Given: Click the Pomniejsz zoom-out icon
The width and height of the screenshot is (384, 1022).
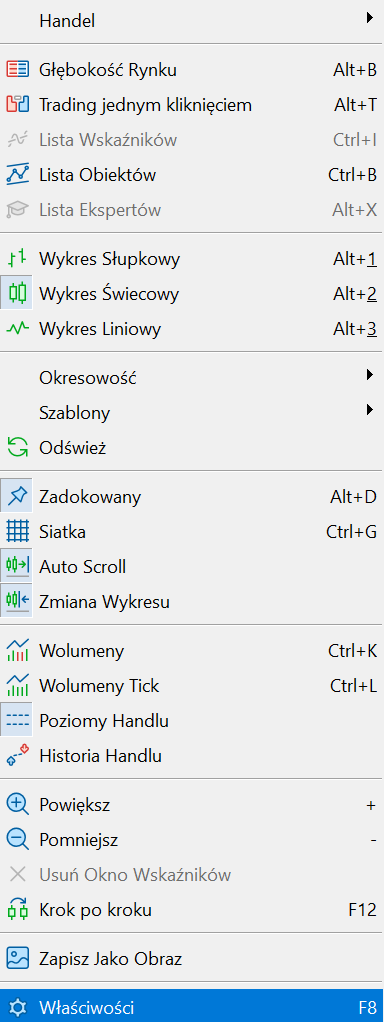Looking at the screenshot, I should coord(17,840).
